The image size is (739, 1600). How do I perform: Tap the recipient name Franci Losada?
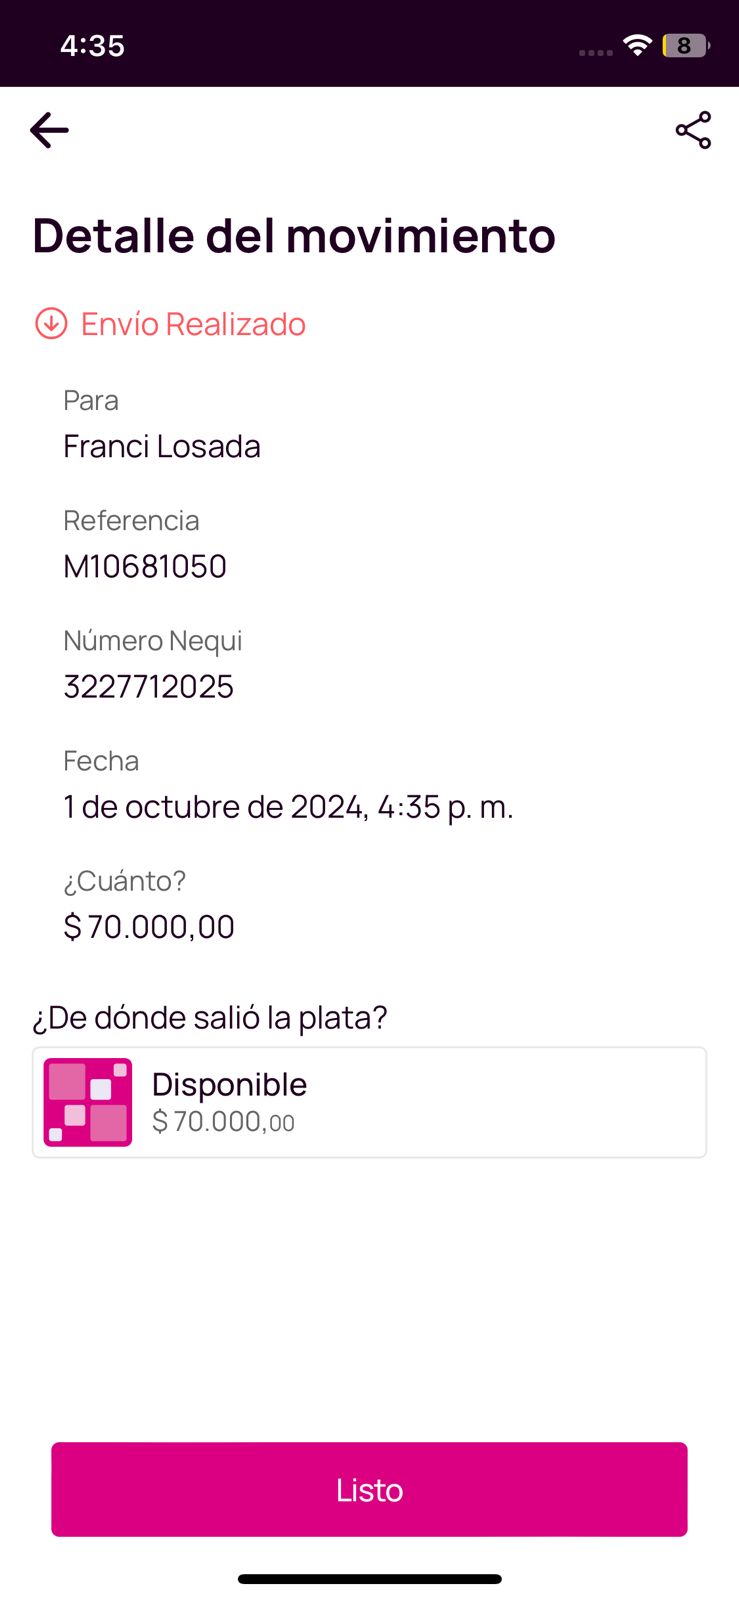[x=162, y=446]
